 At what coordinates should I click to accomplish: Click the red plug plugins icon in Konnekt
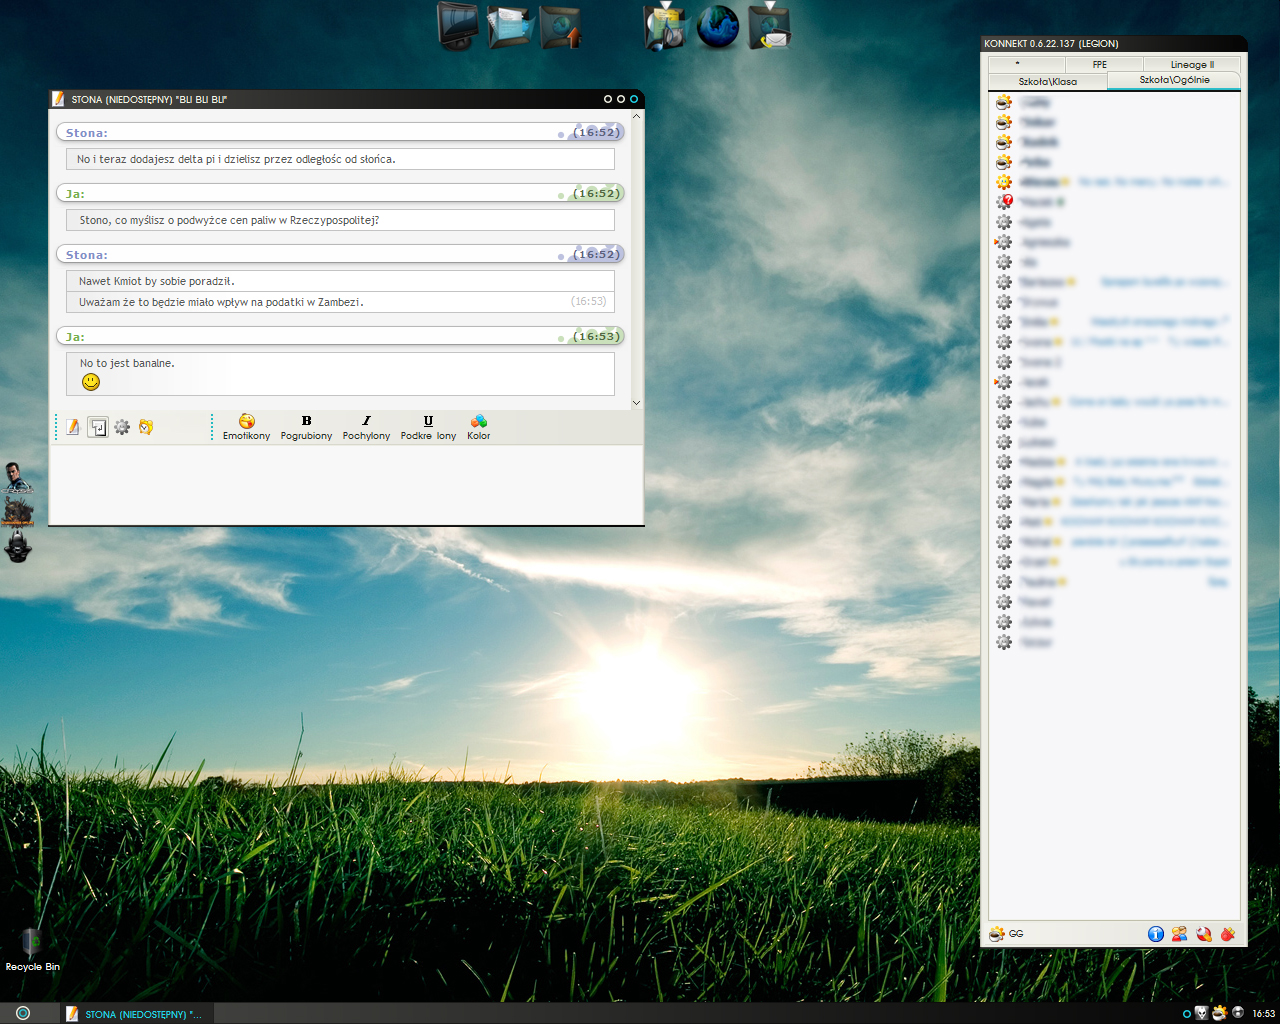point(1228,934)
